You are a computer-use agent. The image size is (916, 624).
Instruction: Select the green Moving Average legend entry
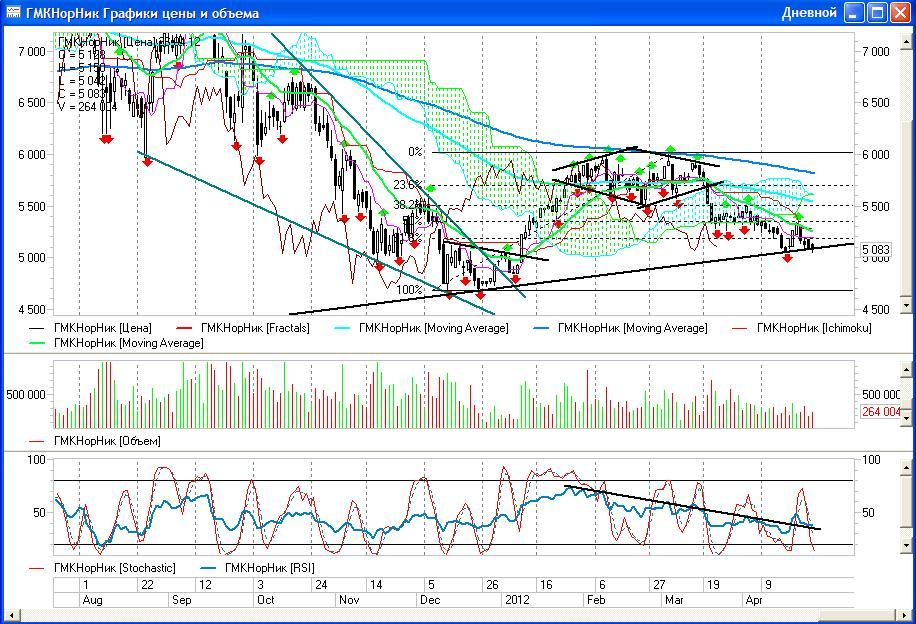116,343
